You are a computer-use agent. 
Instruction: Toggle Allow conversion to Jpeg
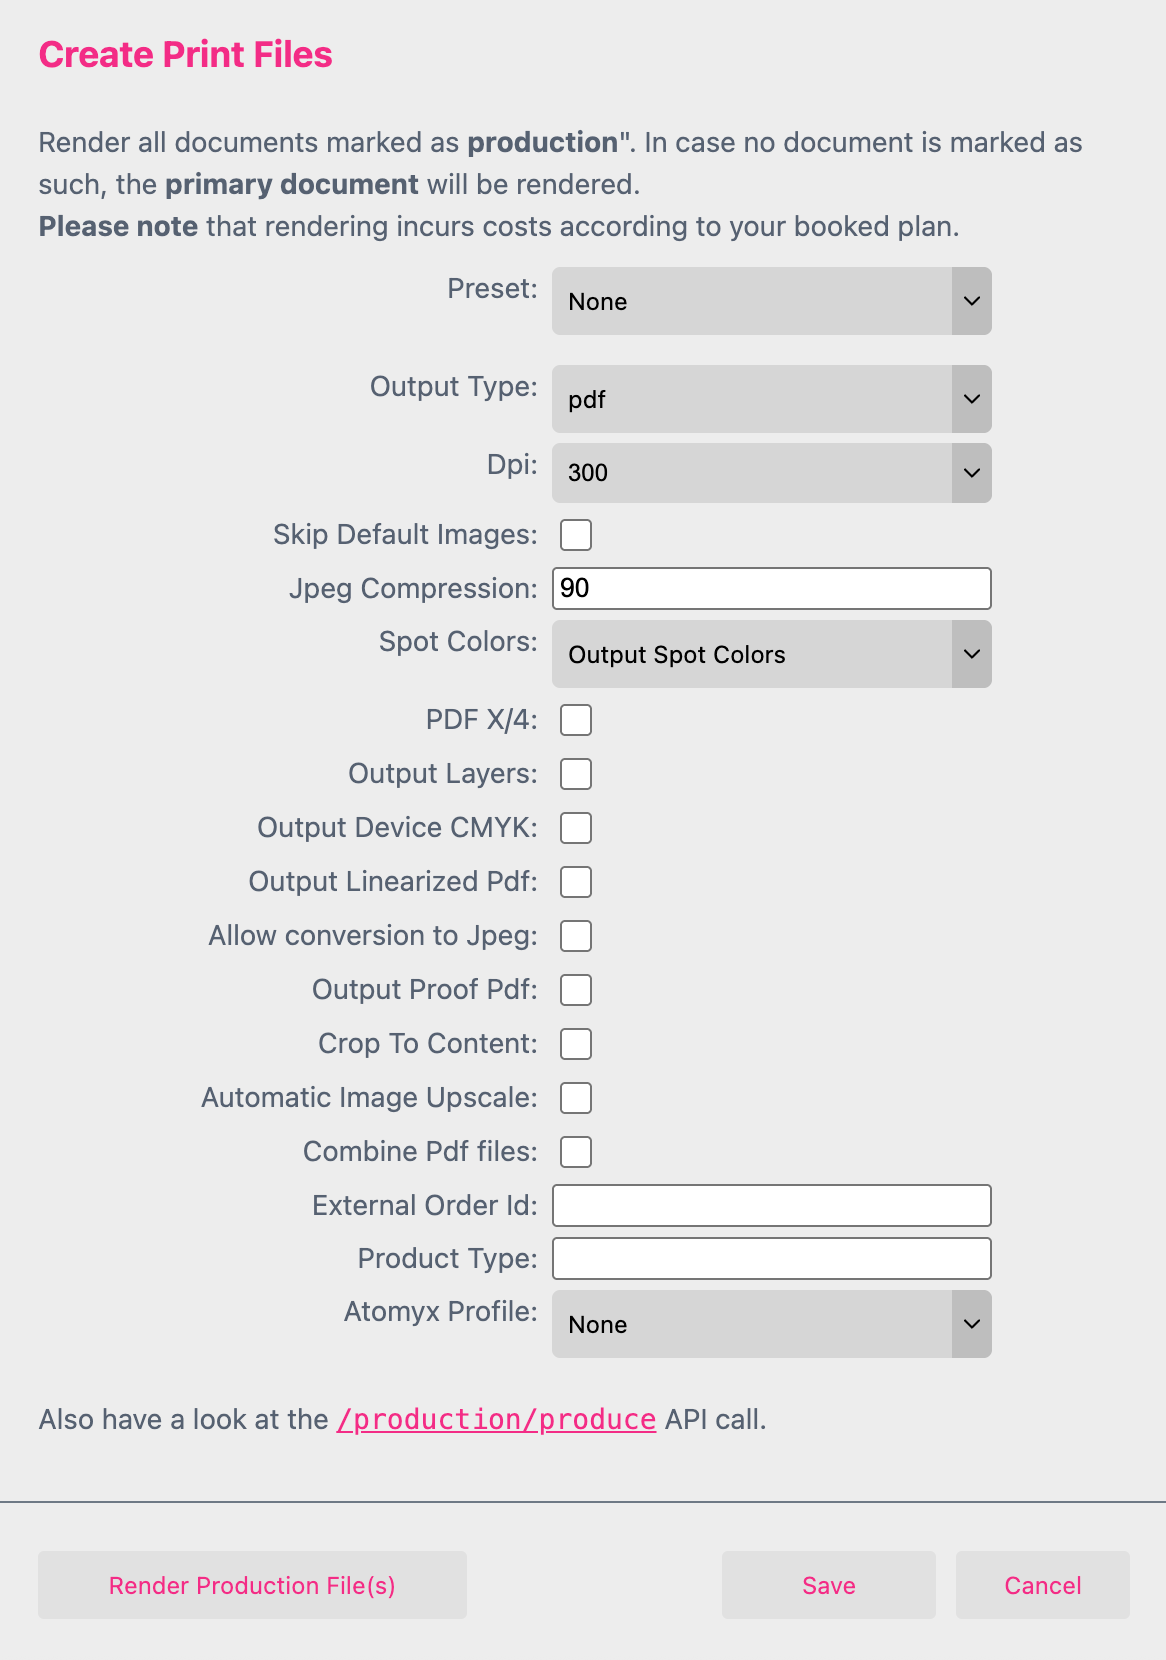click(x=576, y=935)
